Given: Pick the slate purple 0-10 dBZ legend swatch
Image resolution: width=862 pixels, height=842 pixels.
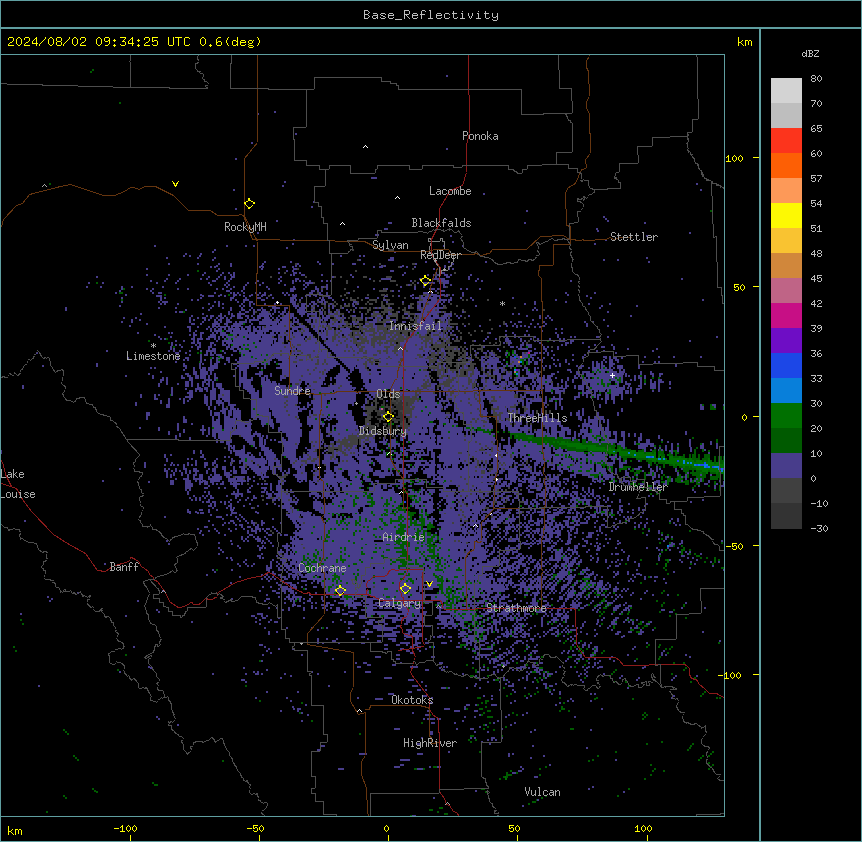Looking at the screenshot, I should point(786,466).
